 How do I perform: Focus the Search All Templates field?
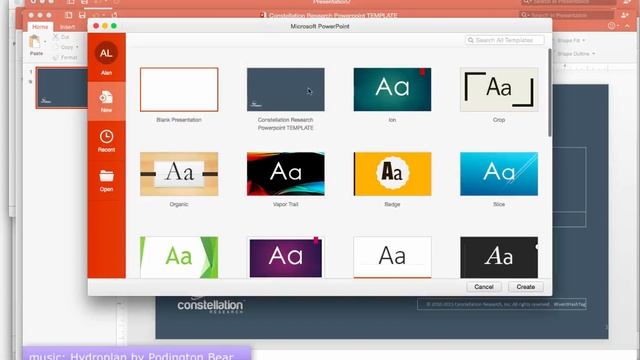tap(504, 40)
